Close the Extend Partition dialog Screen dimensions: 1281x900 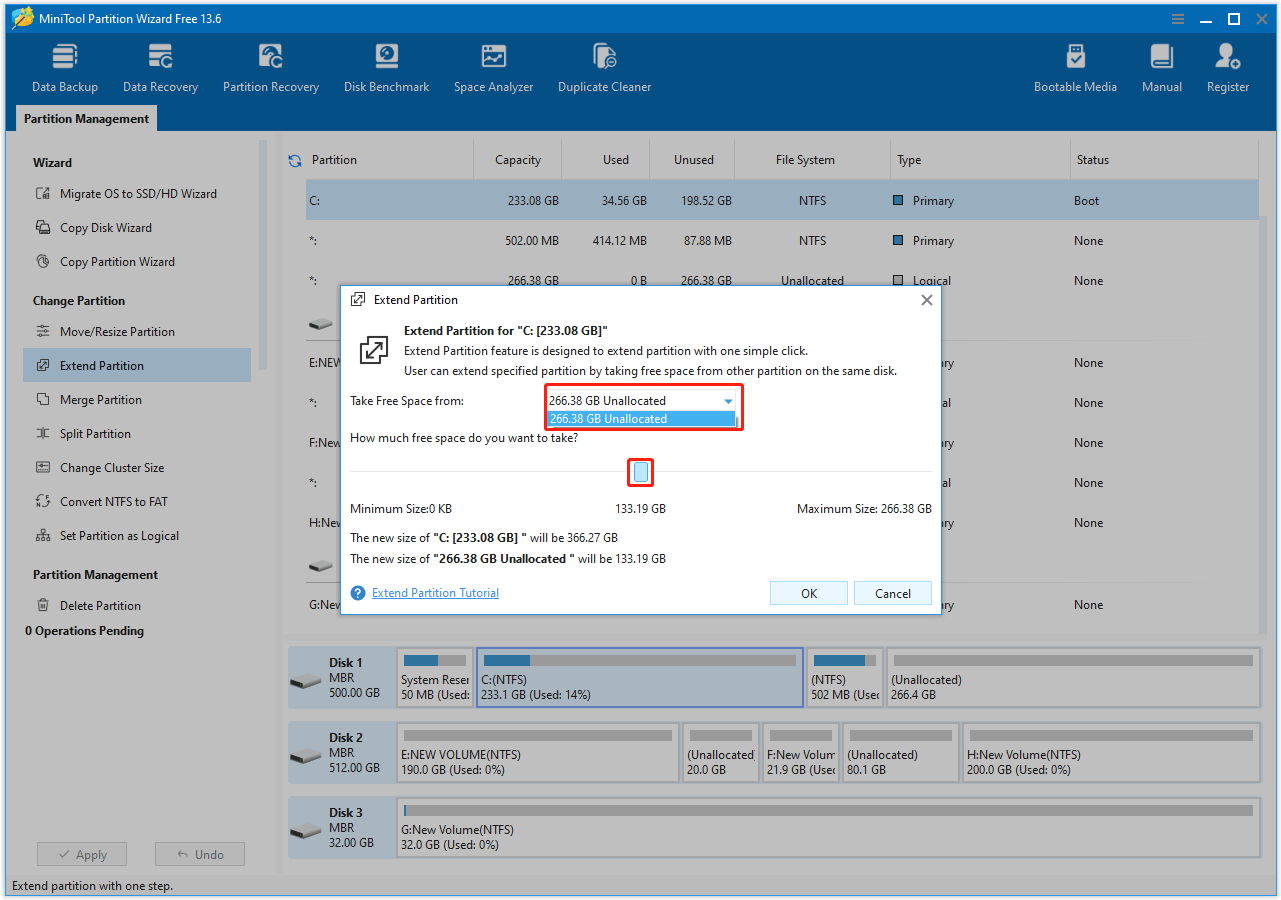[926, 300]
